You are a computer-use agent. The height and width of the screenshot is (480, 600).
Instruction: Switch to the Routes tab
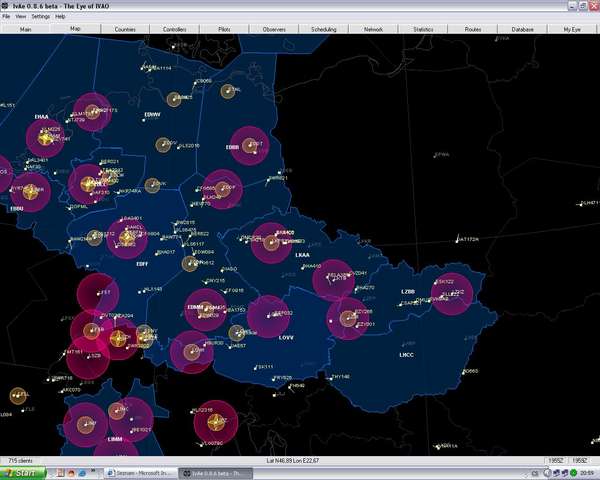coord(473,29)
